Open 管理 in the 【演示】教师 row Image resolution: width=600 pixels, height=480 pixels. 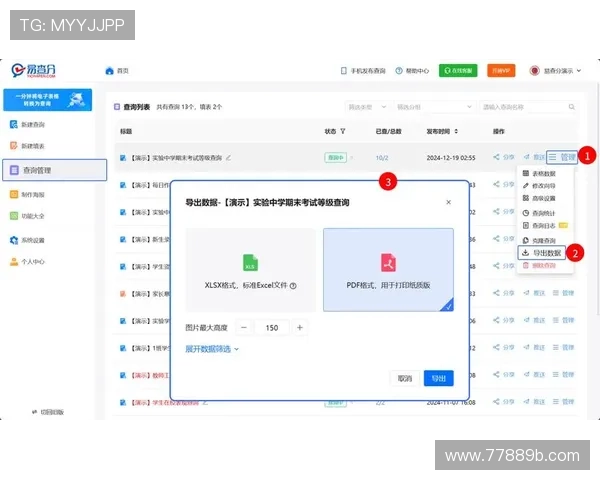(x=563, y=374)
